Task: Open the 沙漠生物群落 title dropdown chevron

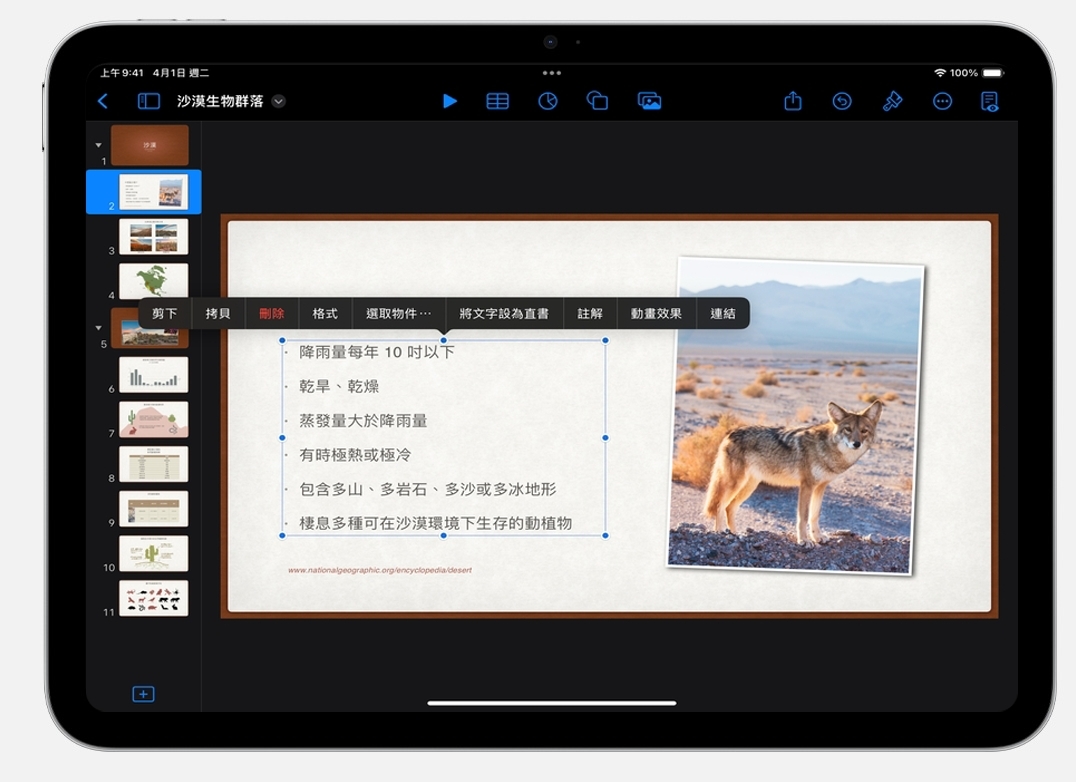Action: tap(279, 101)
